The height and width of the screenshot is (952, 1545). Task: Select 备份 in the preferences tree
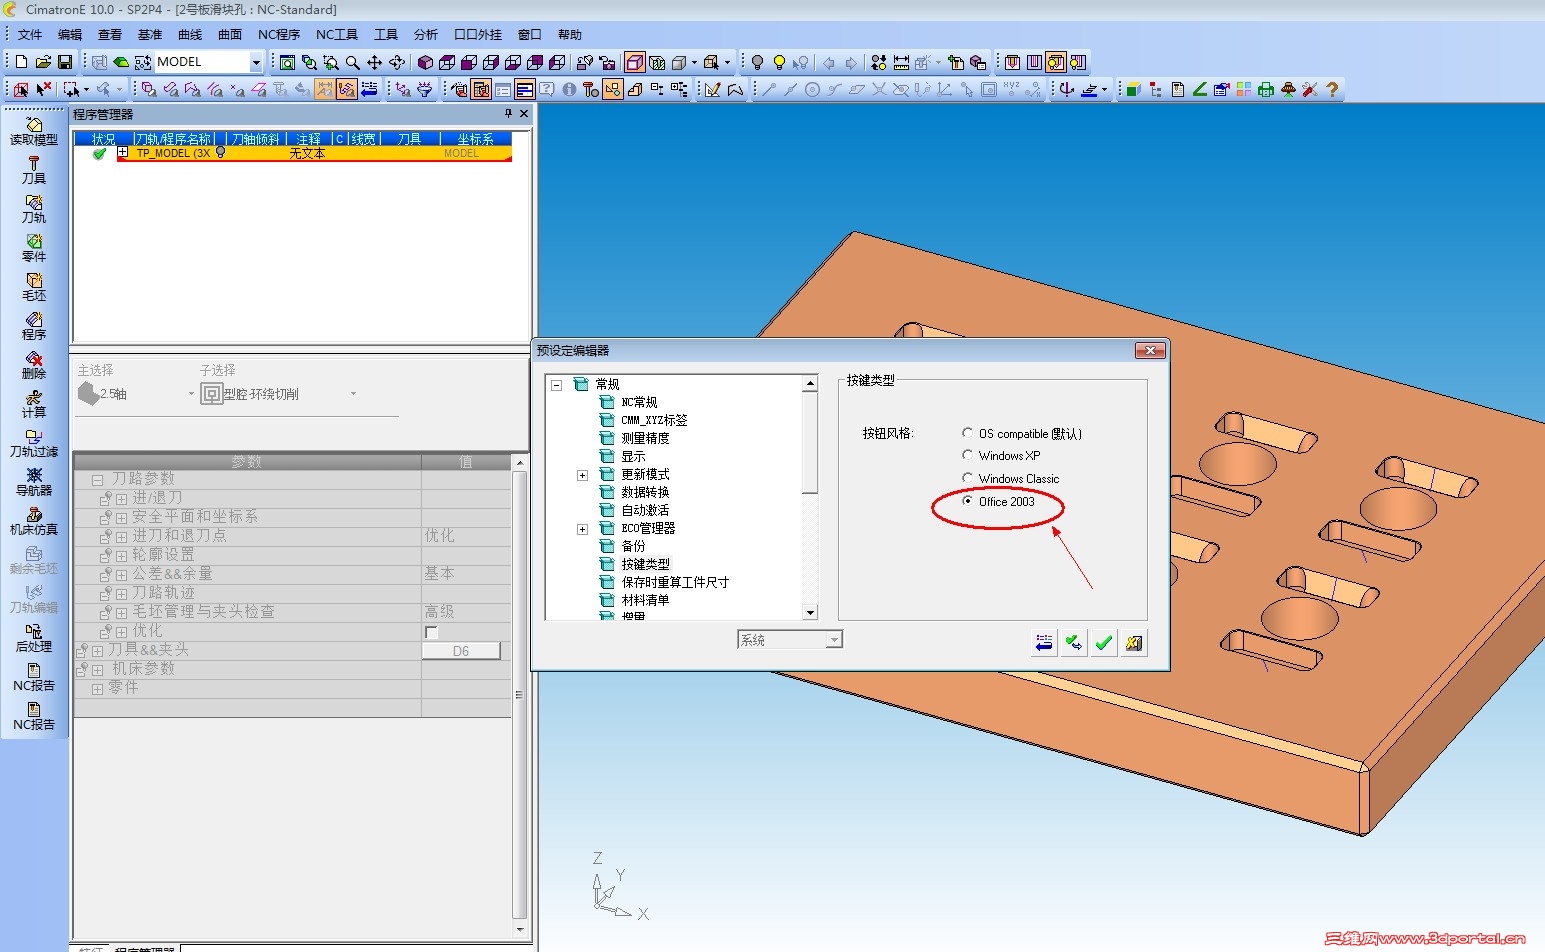point(633,546)
